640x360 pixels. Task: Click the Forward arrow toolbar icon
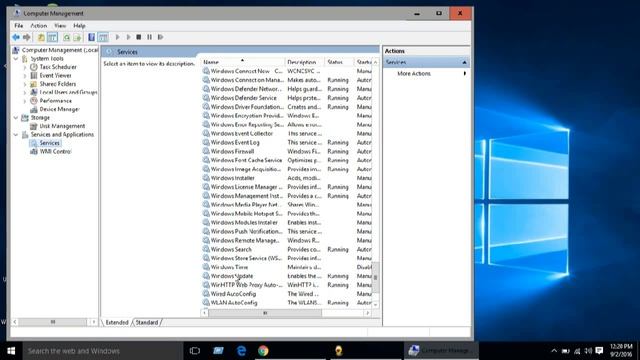[27, 37]
